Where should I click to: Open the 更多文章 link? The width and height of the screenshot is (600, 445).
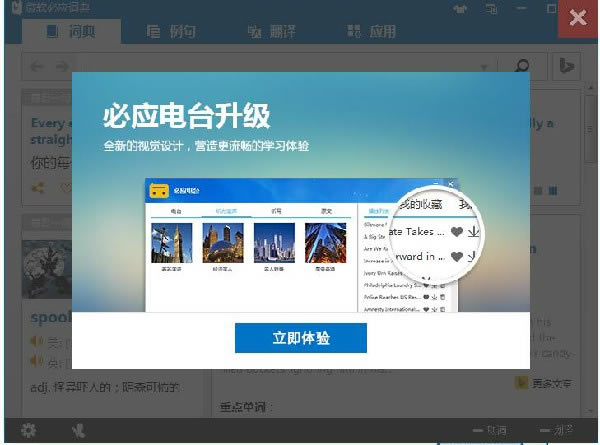coord(544,383)
